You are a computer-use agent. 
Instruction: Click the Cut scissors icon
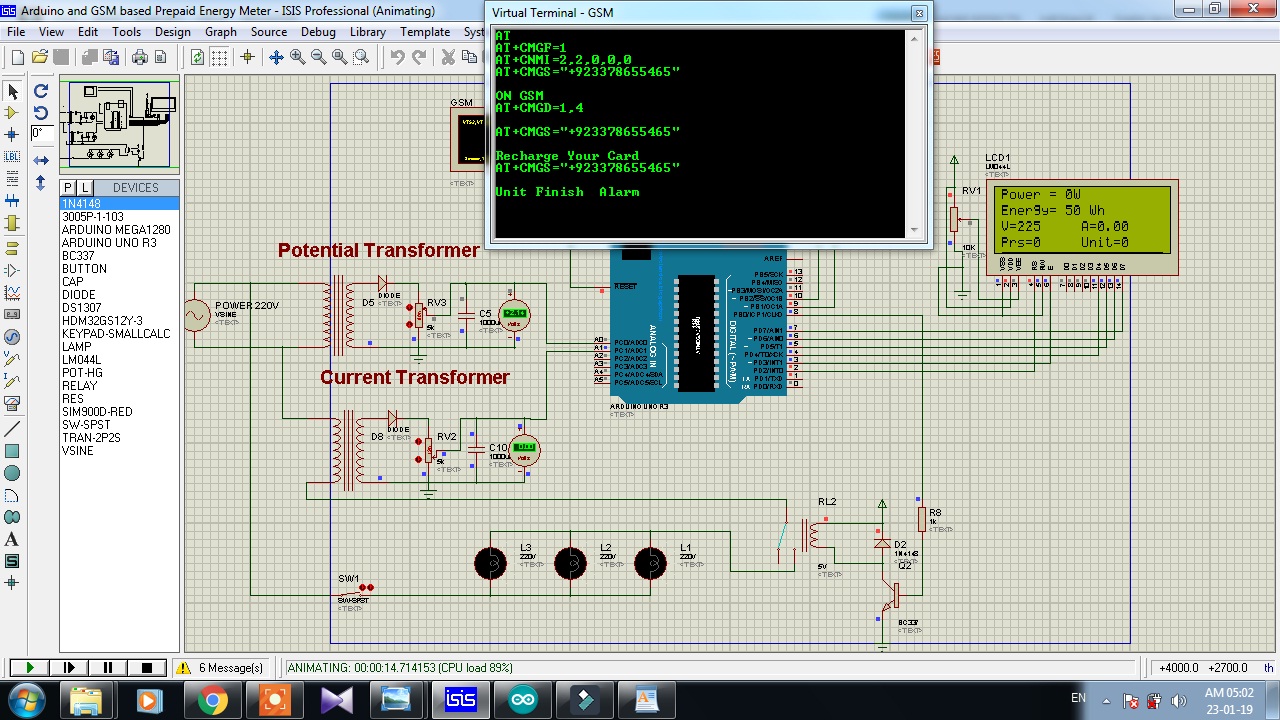click(448, 57)
